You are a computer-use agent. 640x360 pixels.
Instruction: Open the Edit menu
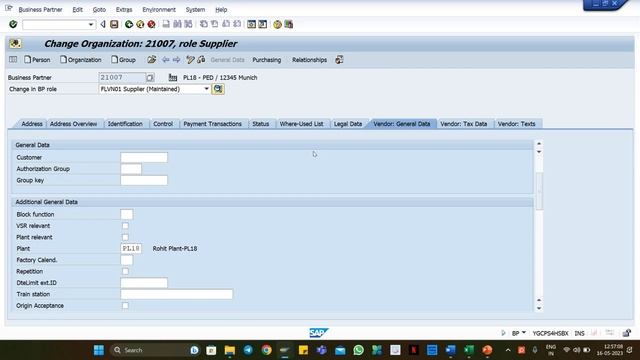[x=78, y=9]
